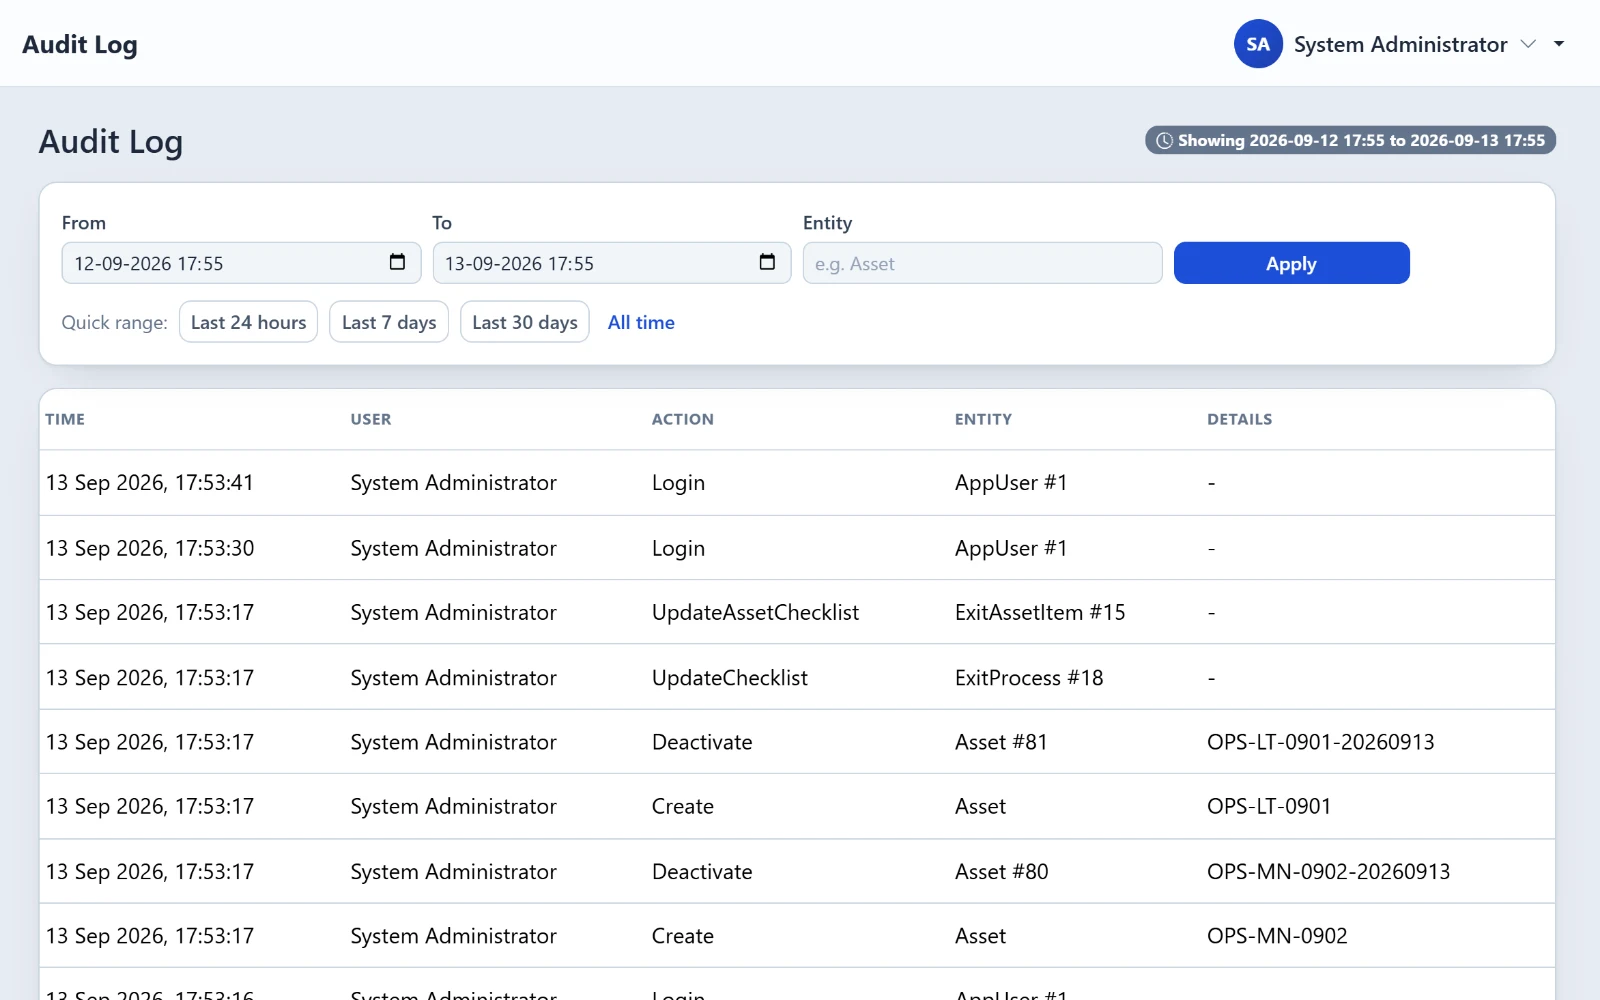Click Create action in OPS-LT-0901 row
Image resolution: width=1600 pixels, height=1000 pixels.
pos(683,806)
